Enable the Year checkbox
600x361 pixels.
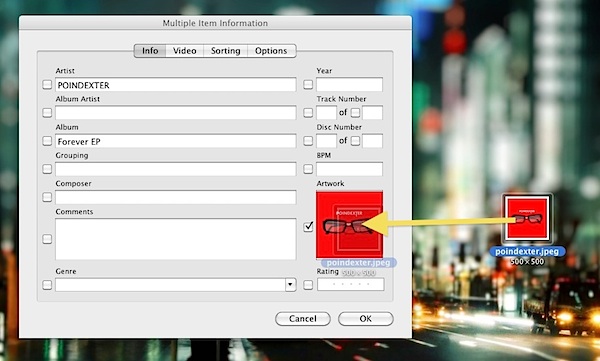(x=308, y=84)
